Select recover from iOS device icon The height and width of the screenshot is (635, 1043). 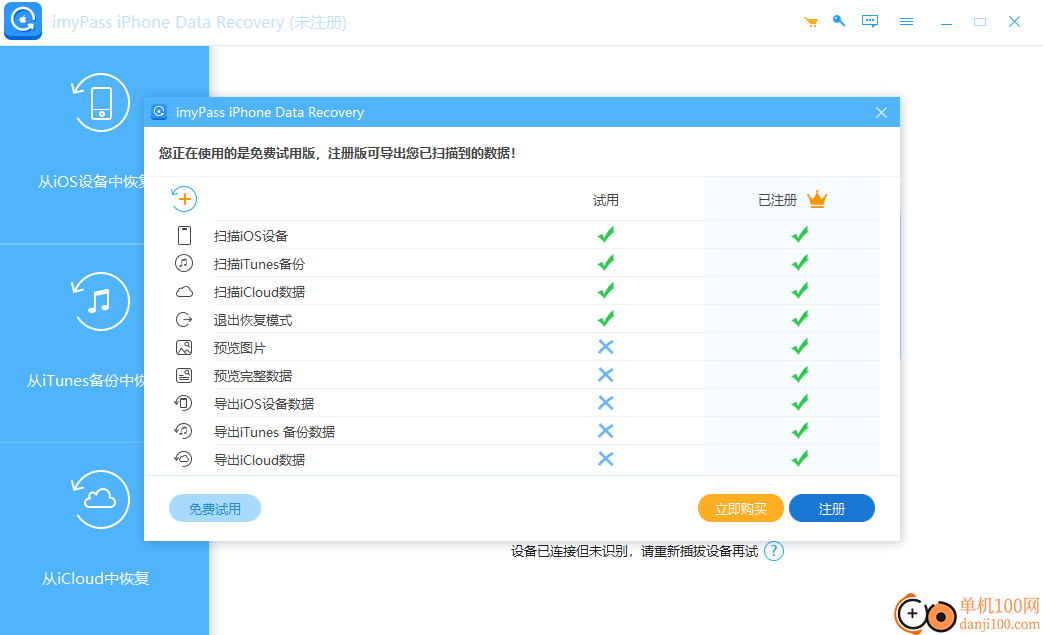click(x=100, y=102)
